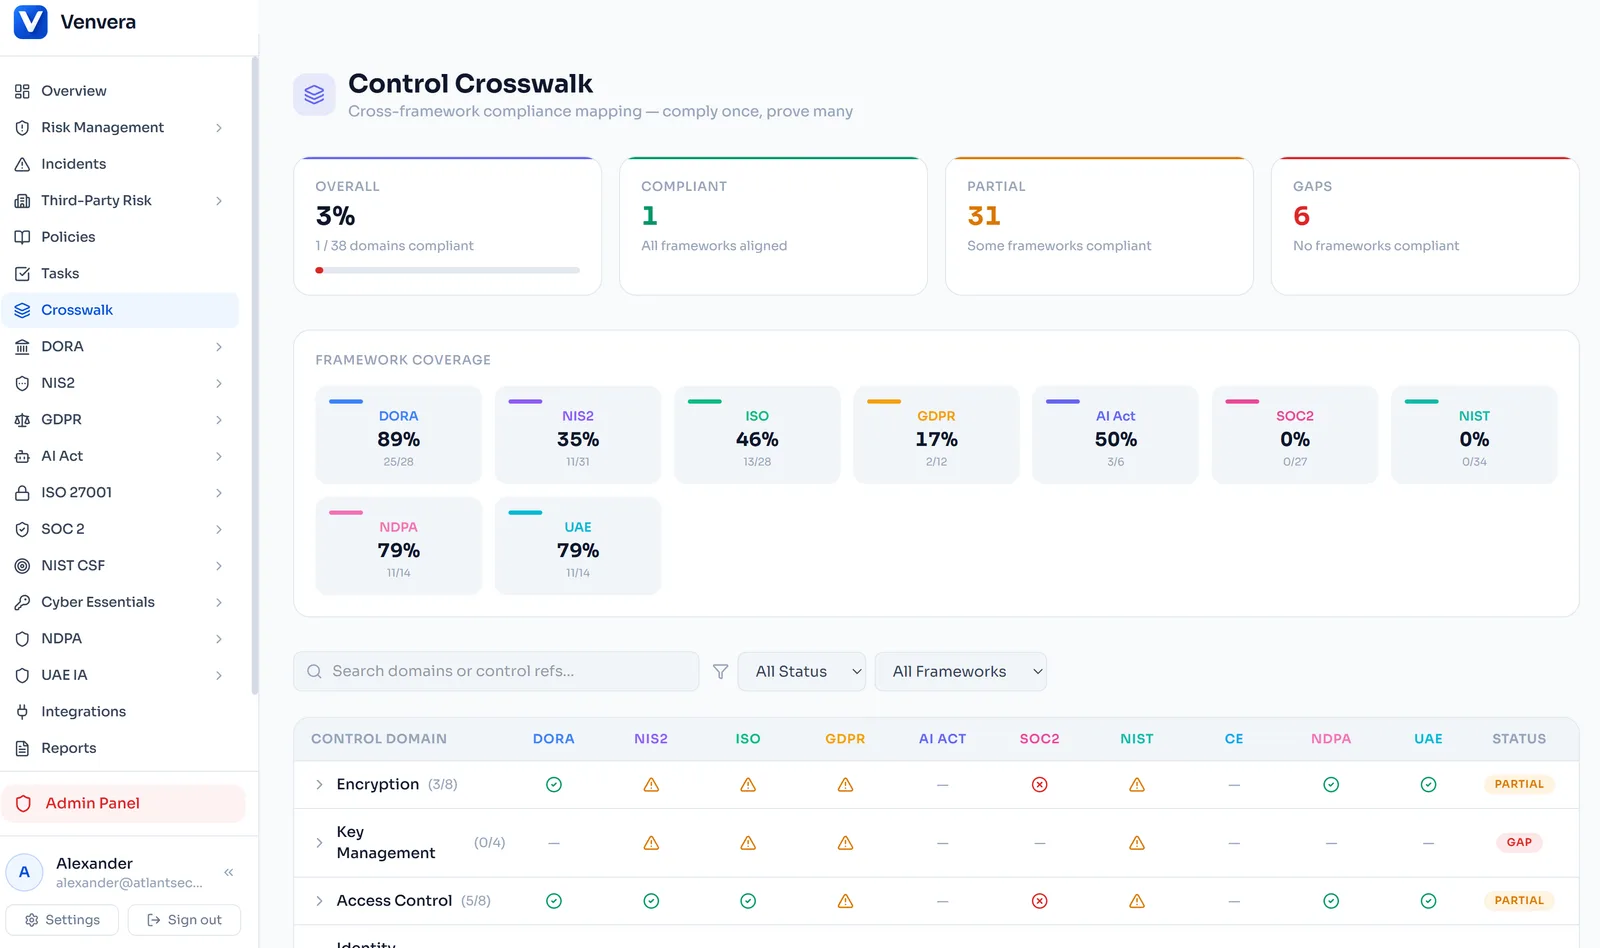1600x948 pixels.
Task: Click Encryption row DORA compliant check icon
Action: point(554,785)
